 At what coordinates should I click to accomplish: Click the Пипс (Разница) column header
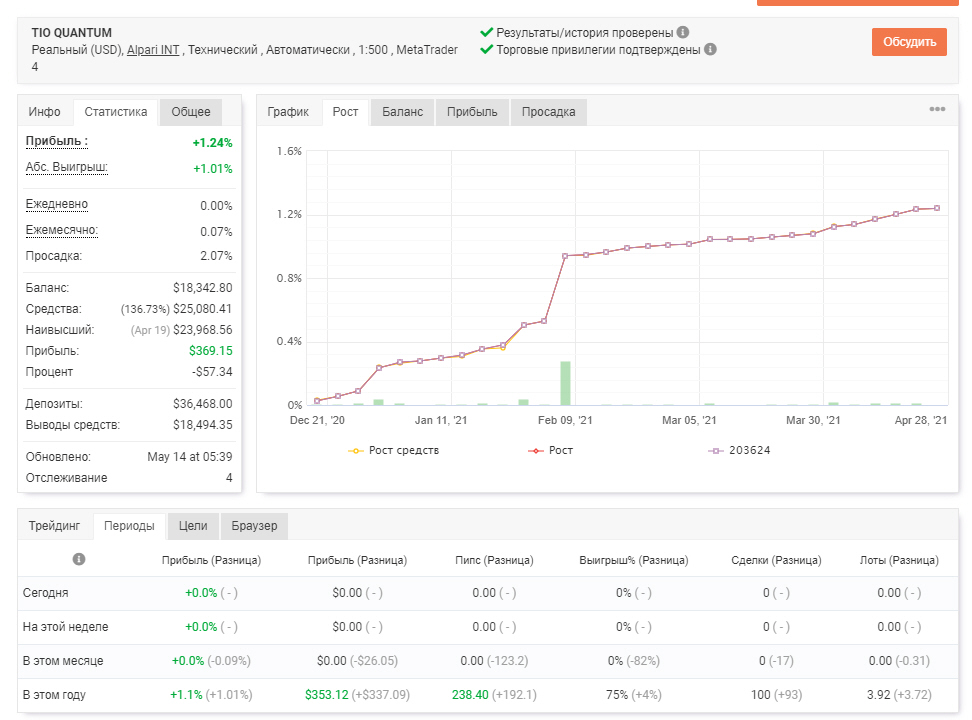pyautogui.click(x=494, y=560)
